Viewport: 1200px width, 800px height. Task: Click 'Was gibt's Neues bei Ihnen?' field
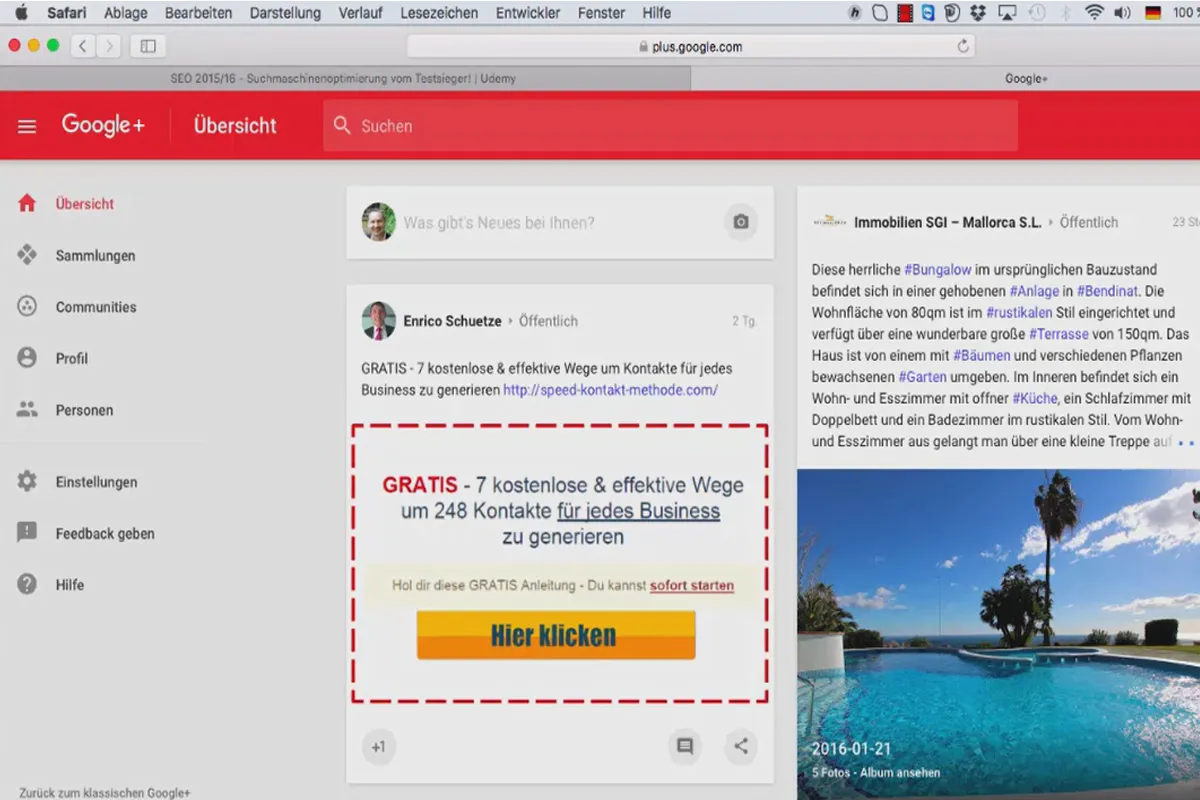(x=499, y=222)
